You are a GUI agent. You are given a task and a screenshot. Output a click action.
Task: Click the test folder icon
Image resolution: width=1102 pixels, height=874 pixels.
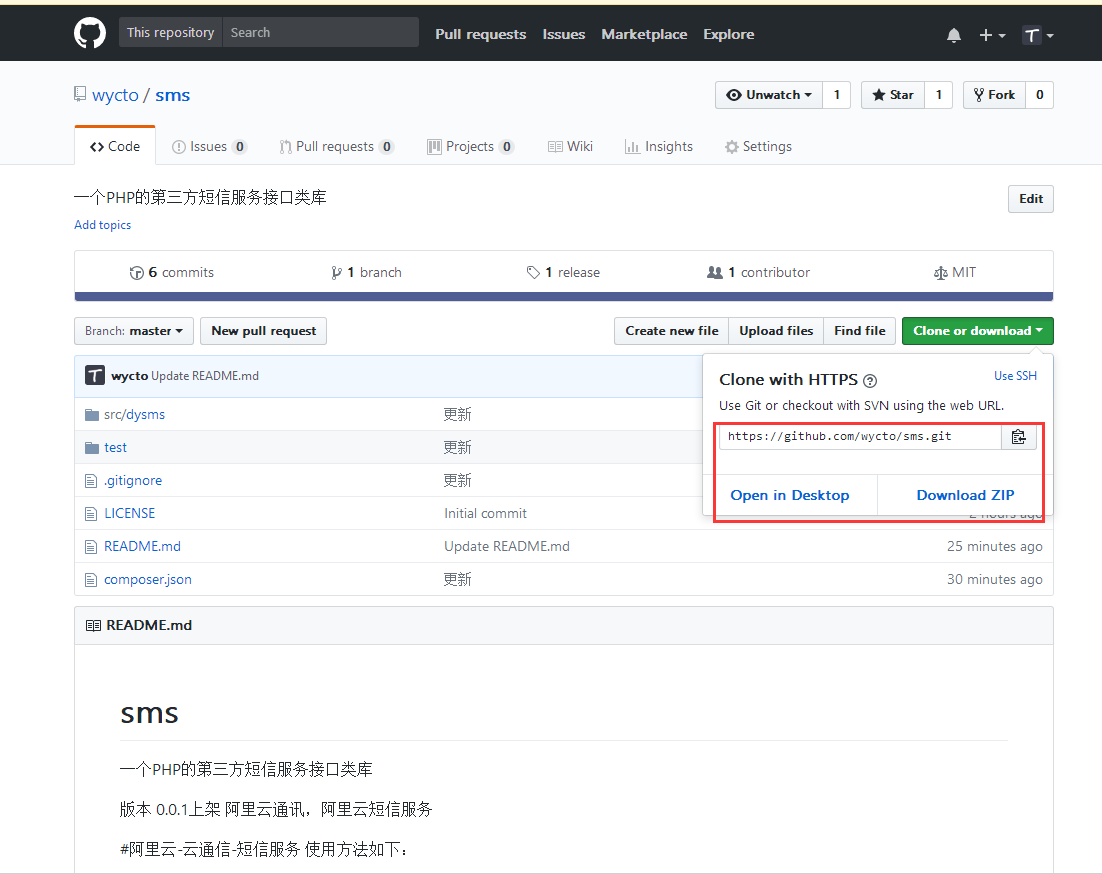pos(91,448)
